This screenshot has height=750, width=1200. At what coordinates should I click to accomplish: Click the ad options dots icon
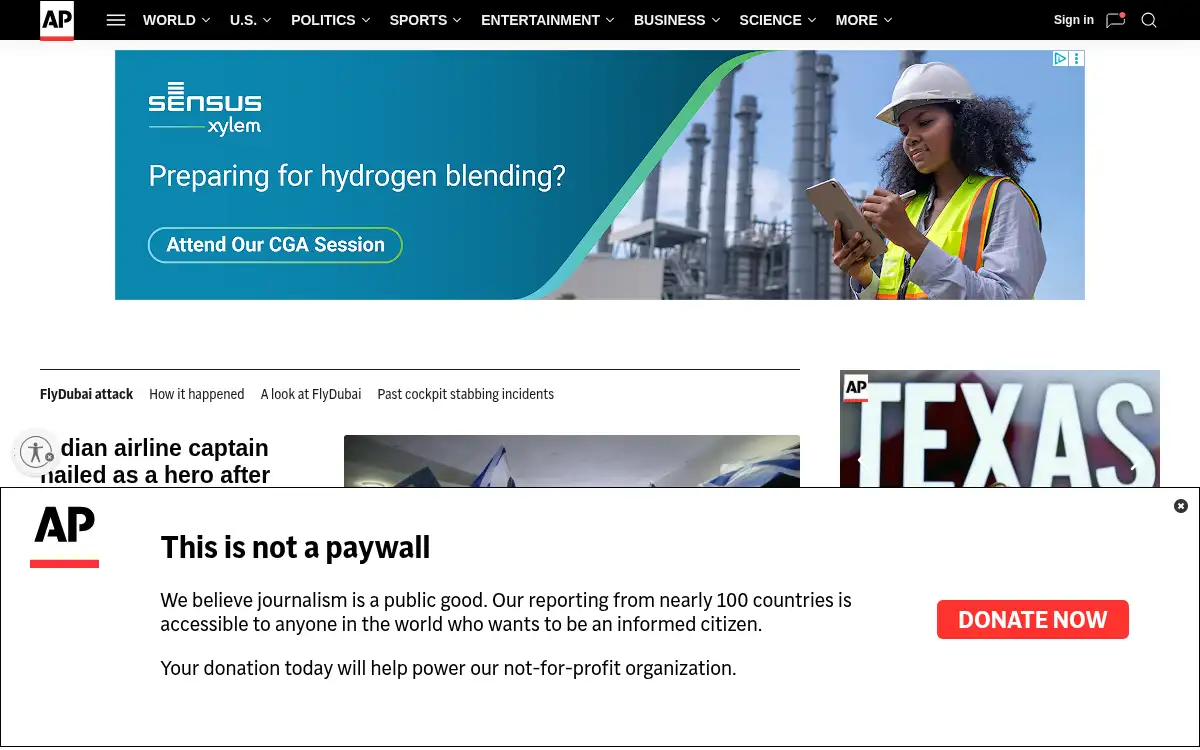1077,59
